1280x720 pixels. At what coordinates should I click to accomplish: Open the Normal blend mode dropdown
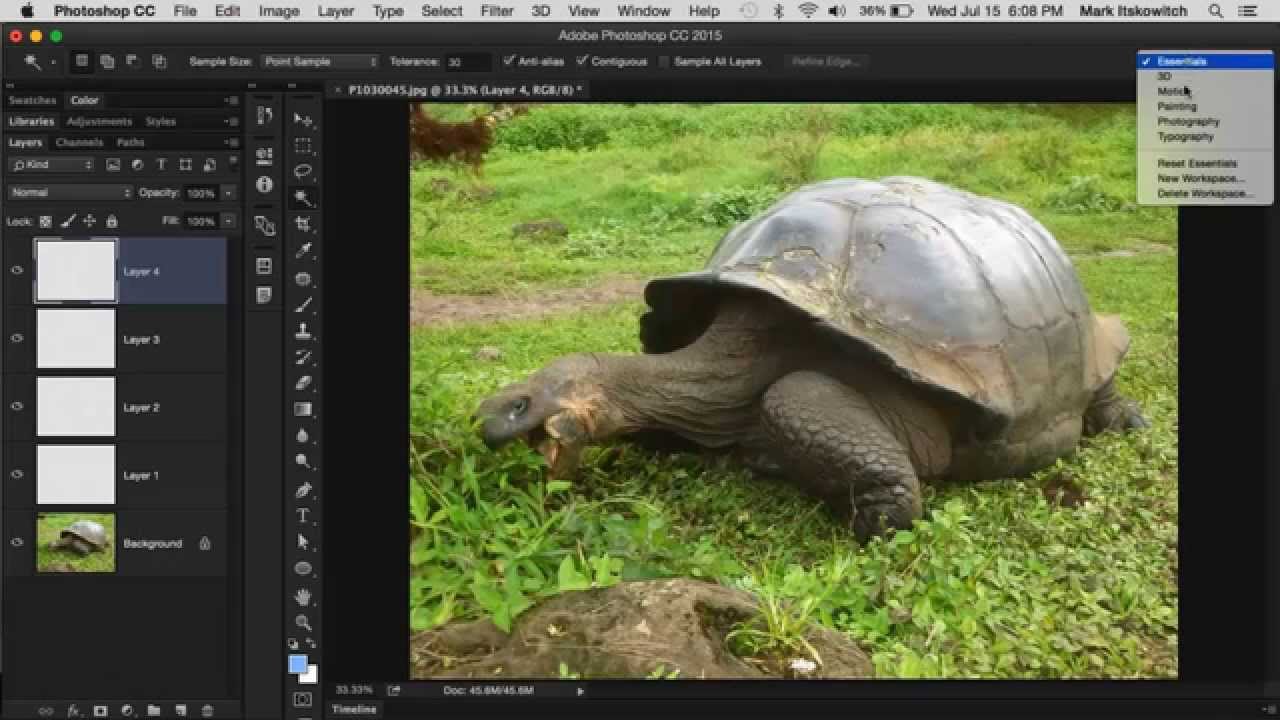70,192
